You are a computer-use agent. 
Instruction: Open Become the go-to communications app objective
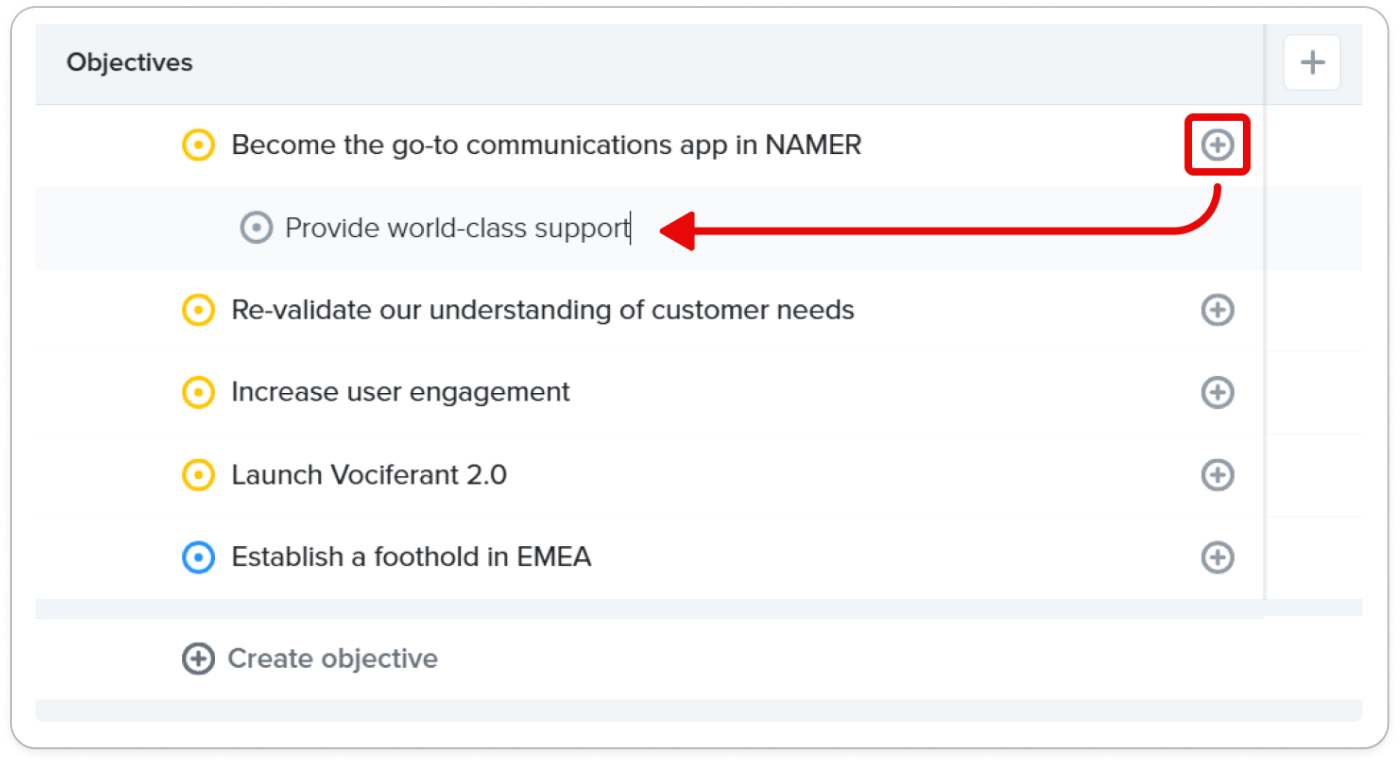(546, 146)
